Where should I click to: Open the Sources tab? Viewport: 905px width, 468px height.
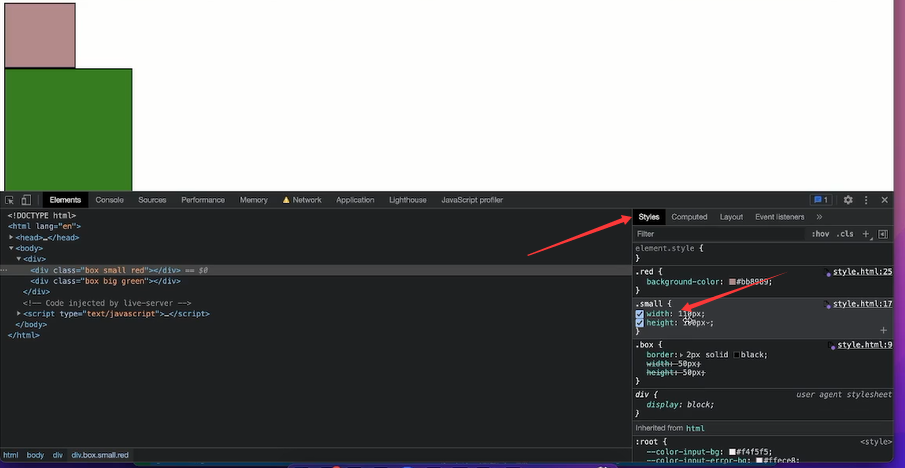(152, 200)
